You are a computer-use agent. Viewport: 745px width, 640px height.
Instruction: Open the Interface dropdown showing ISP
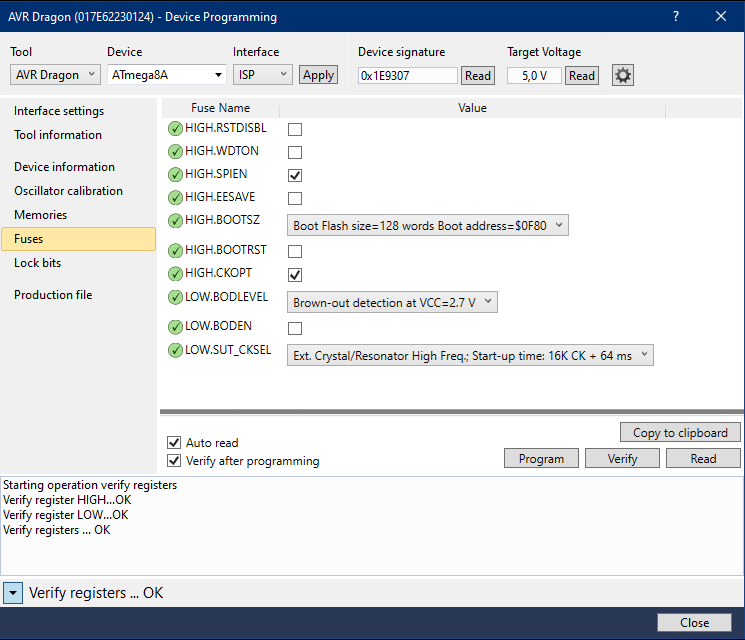coord(263,75)
